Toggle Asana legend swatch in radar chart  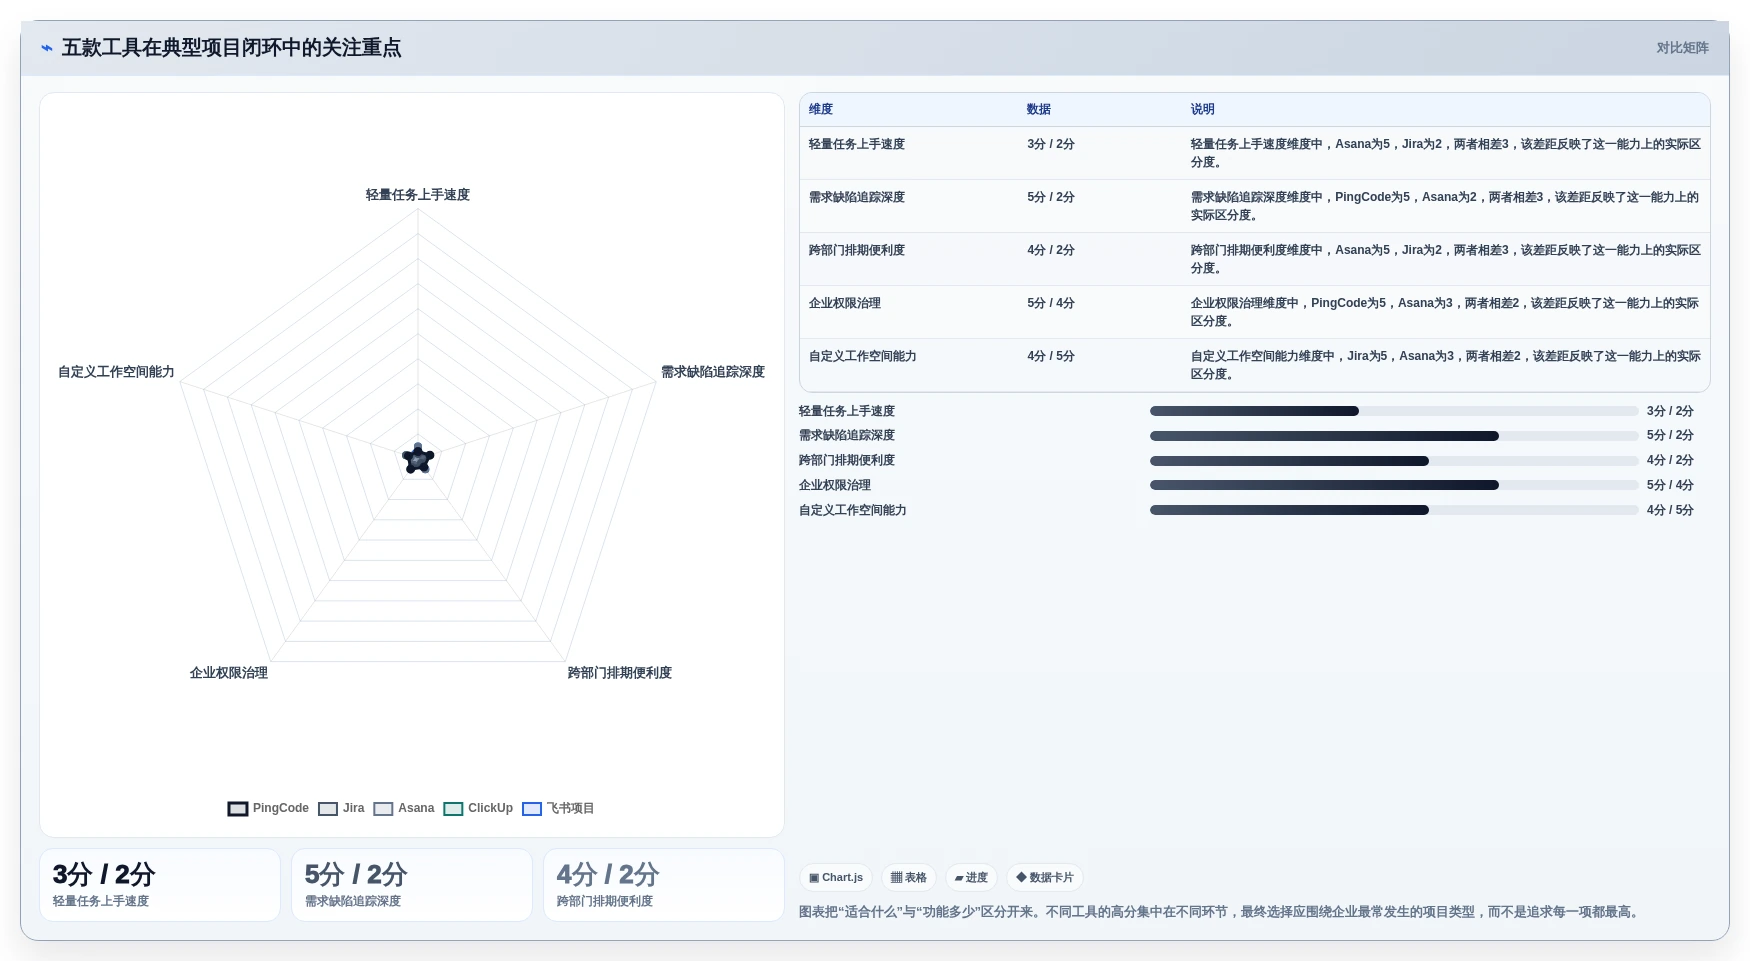coord(383,809)
